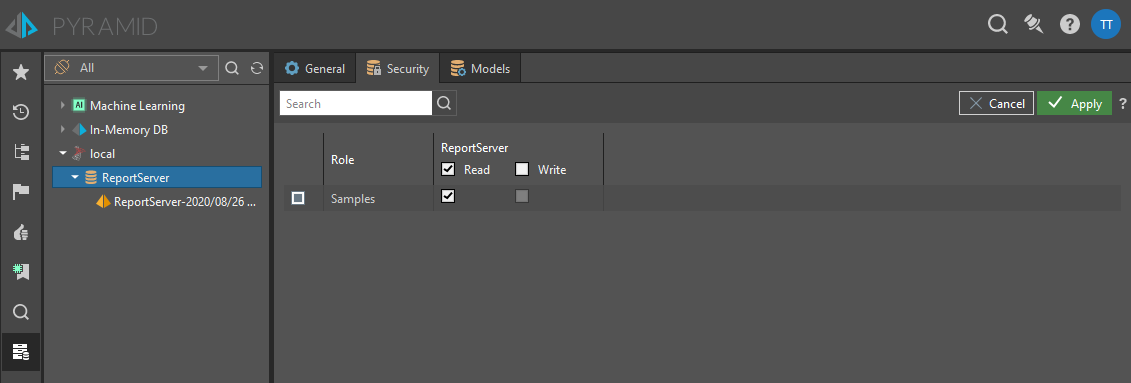1131x383 pixels.
Task: Open the TT user profile avatar
Action: (x=1106, y=25)
